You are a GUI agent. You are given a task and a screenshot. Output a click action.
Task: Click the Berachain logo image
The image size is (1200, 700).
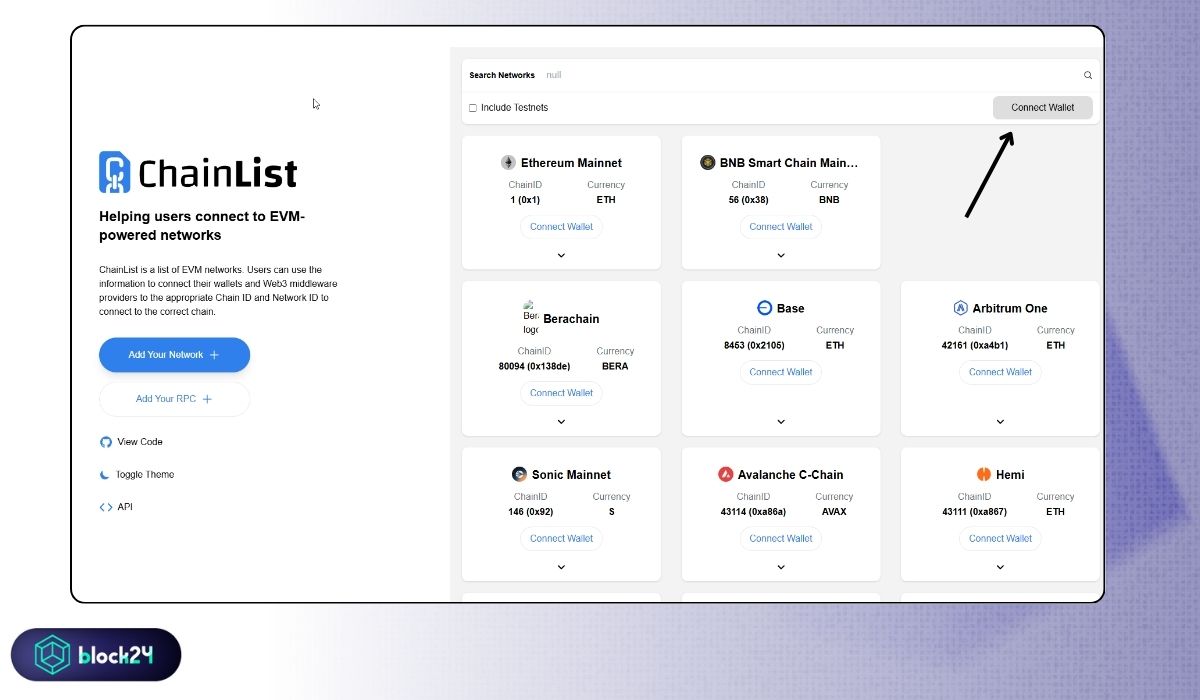[530, 318]
